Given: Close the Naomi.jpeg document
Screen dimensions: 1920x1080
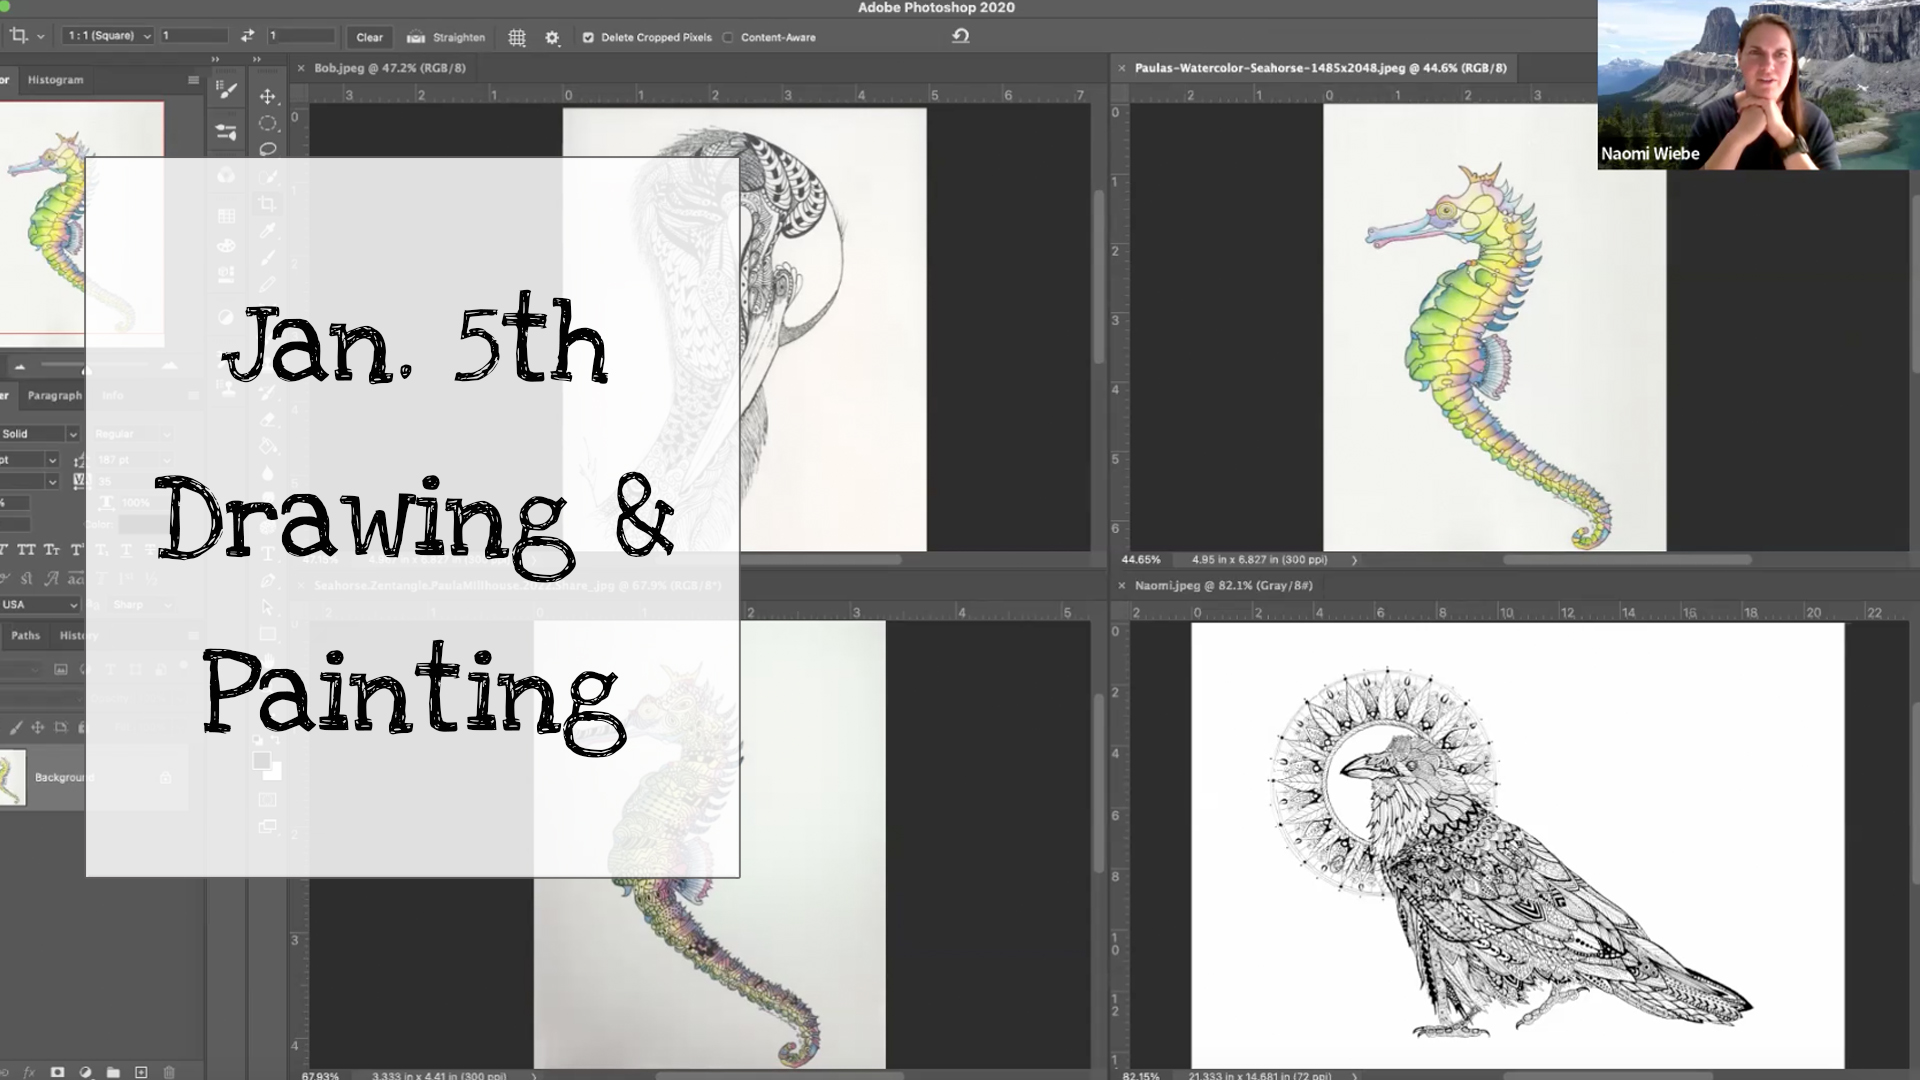Looking at the screenshot, I should click(1122, 586).
